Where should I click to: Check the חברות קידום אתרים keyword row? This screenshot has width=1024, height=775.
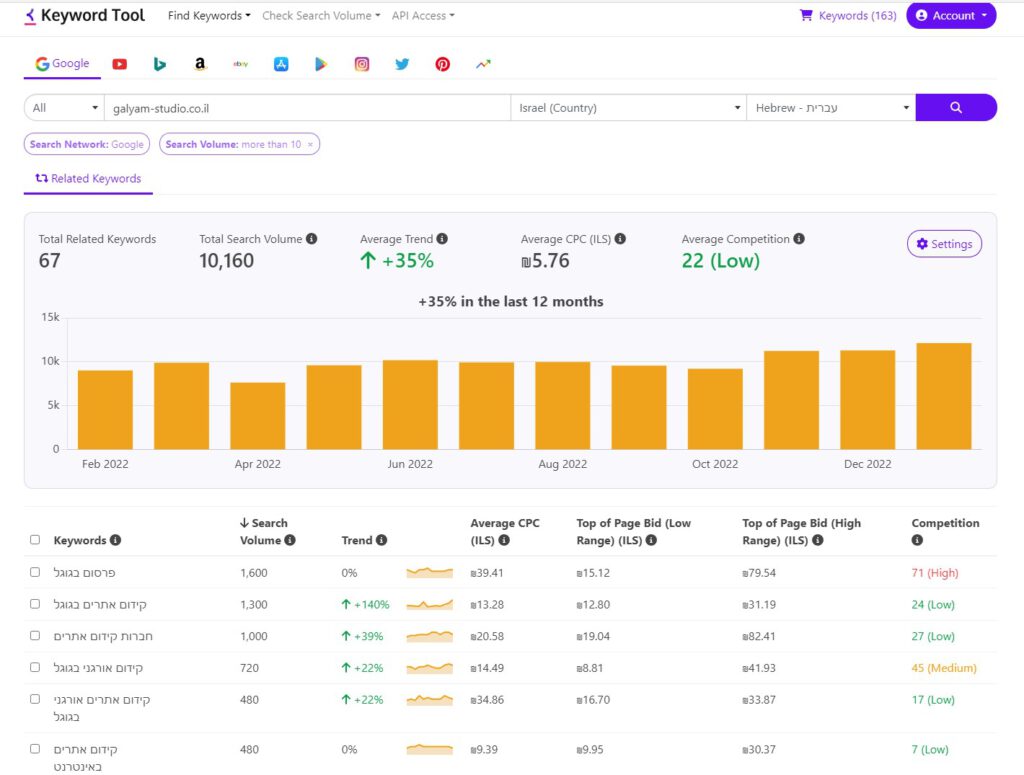[x=35, y=635]
